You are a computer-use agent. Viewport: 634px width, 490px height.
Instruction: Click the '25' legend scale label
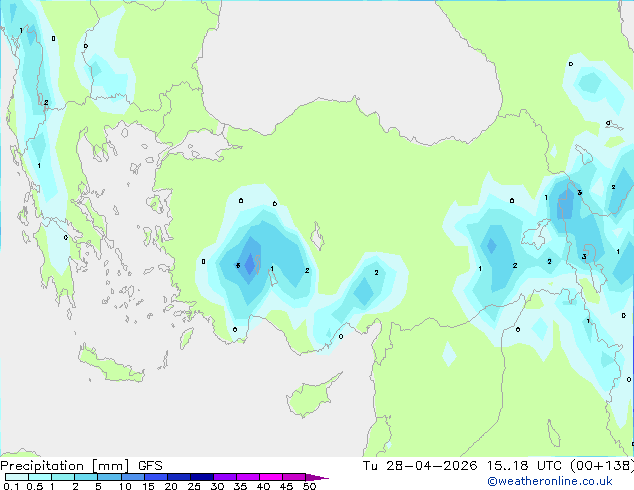coord(194,486)
